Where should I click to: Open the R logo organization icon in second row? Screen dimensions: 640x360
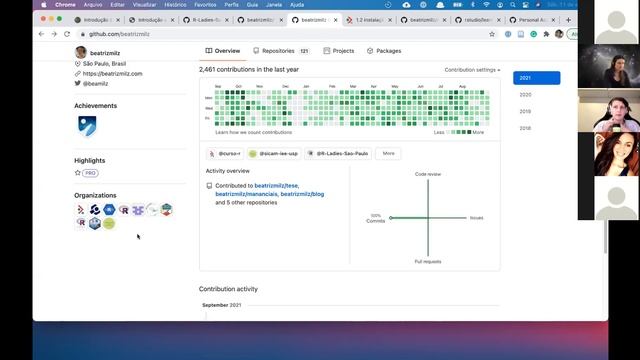(x=81, y=223)
